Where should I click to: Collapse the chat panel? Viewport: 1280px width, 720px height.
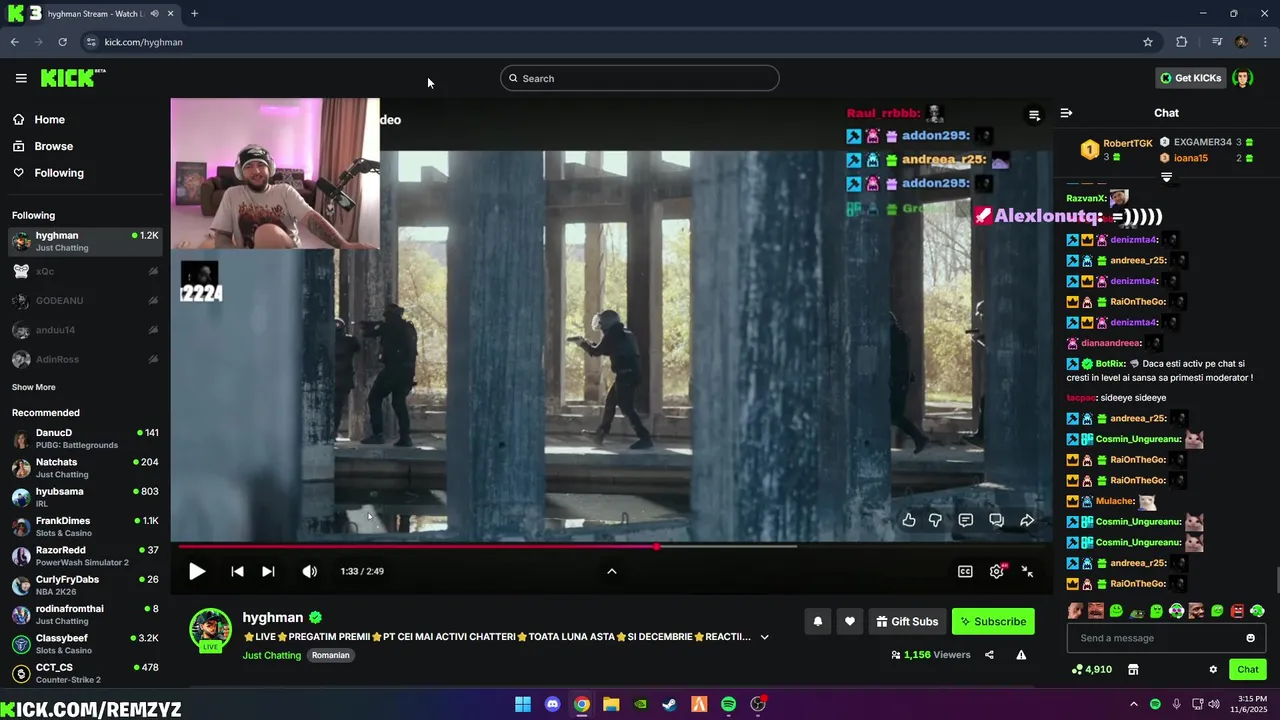(1066, 113)
